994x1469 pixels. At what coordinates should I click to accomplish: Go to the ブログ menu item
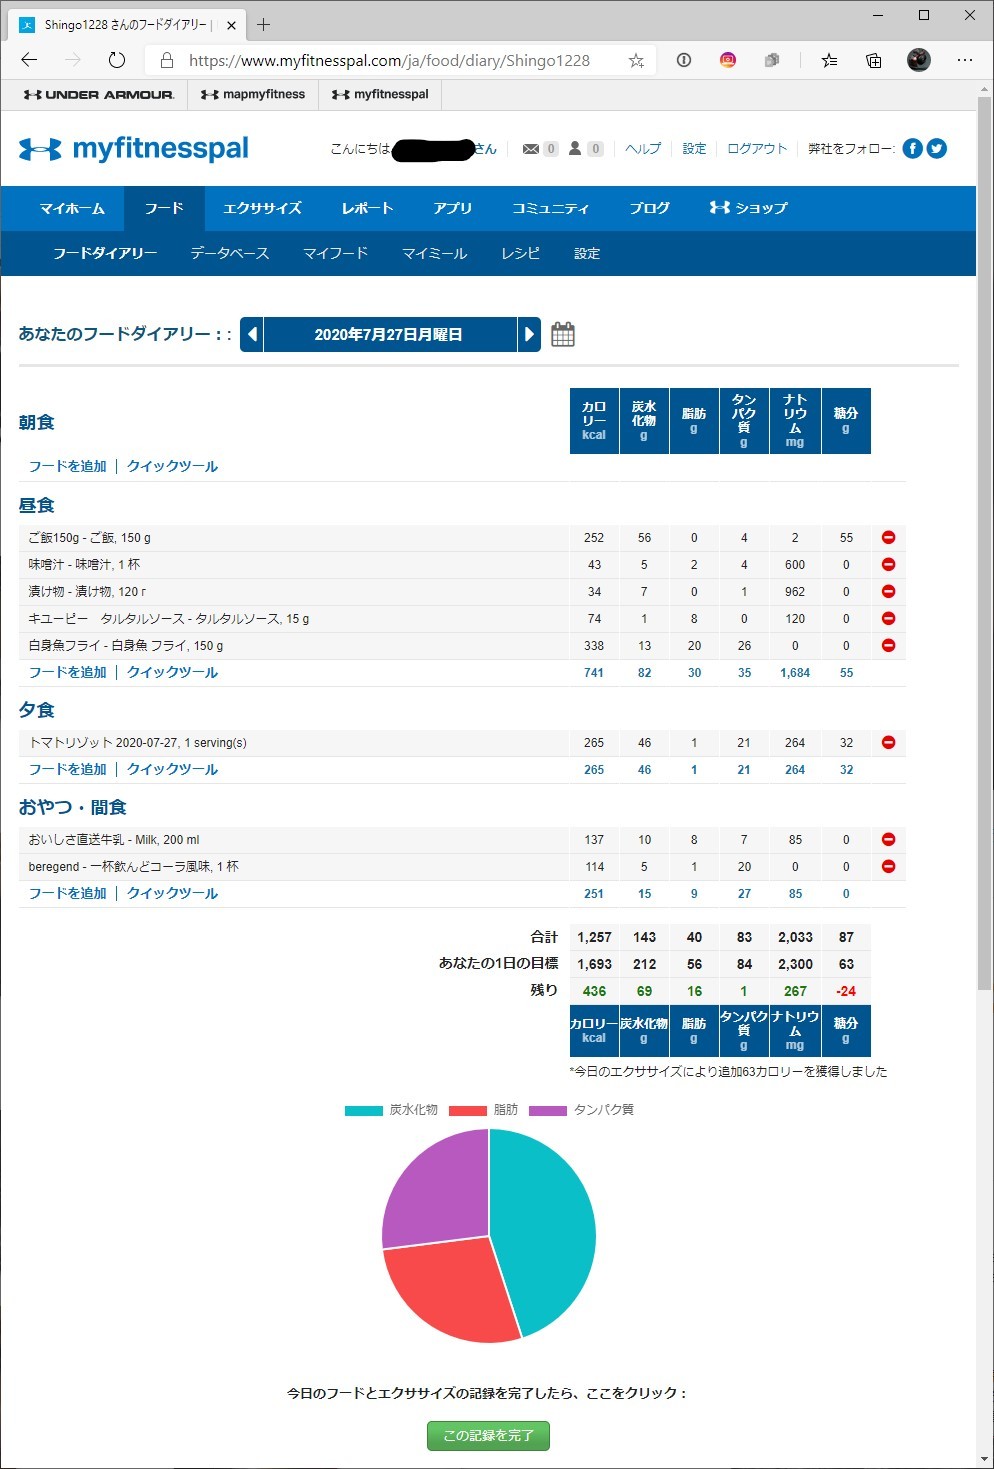649,208
